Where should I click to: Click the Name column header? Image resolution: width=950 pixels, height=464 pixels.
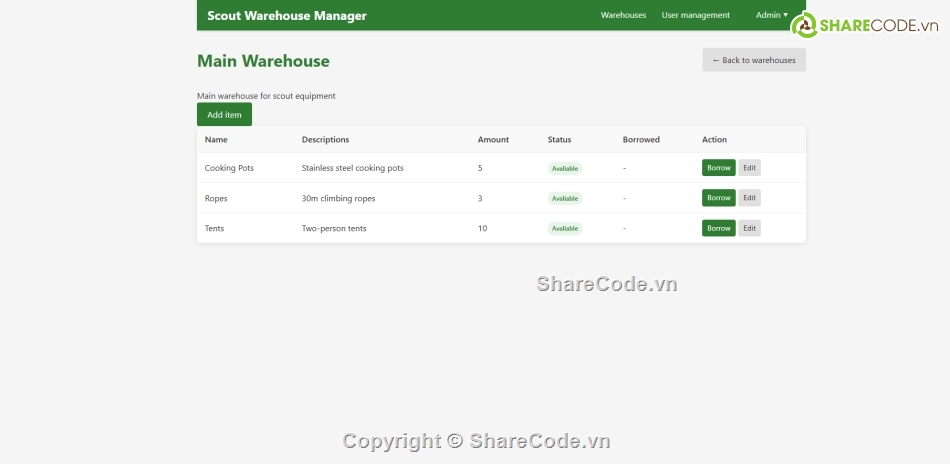tap(216, 140)
